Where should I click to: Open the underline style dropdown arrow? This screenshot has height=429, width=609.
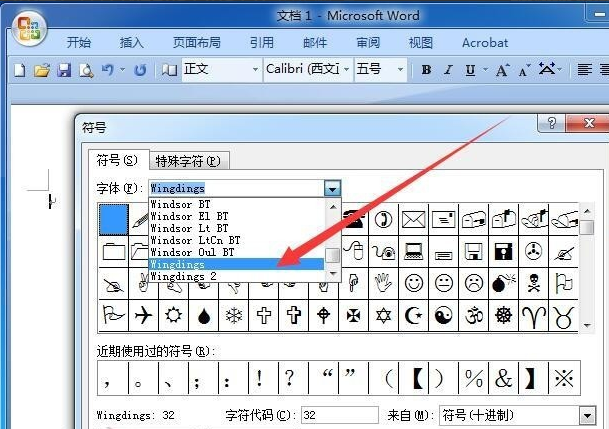tap(485, 70)
